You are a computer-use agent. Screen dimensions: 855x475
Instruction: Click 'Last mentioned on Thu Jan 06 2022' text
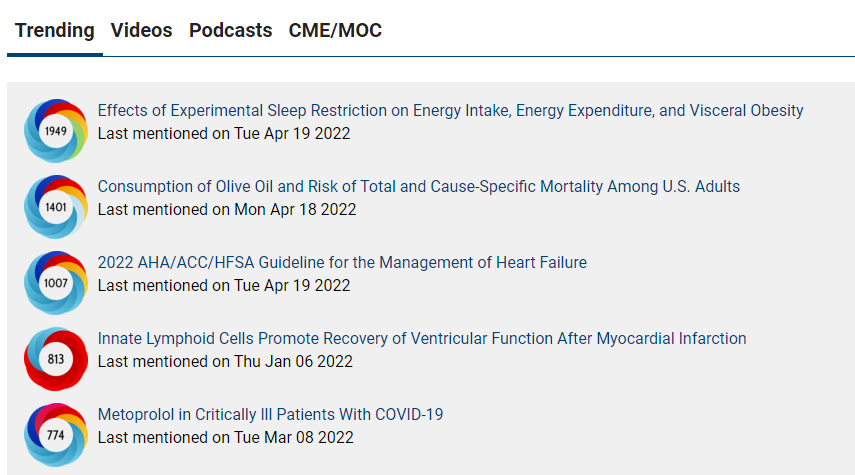point(225,362)
